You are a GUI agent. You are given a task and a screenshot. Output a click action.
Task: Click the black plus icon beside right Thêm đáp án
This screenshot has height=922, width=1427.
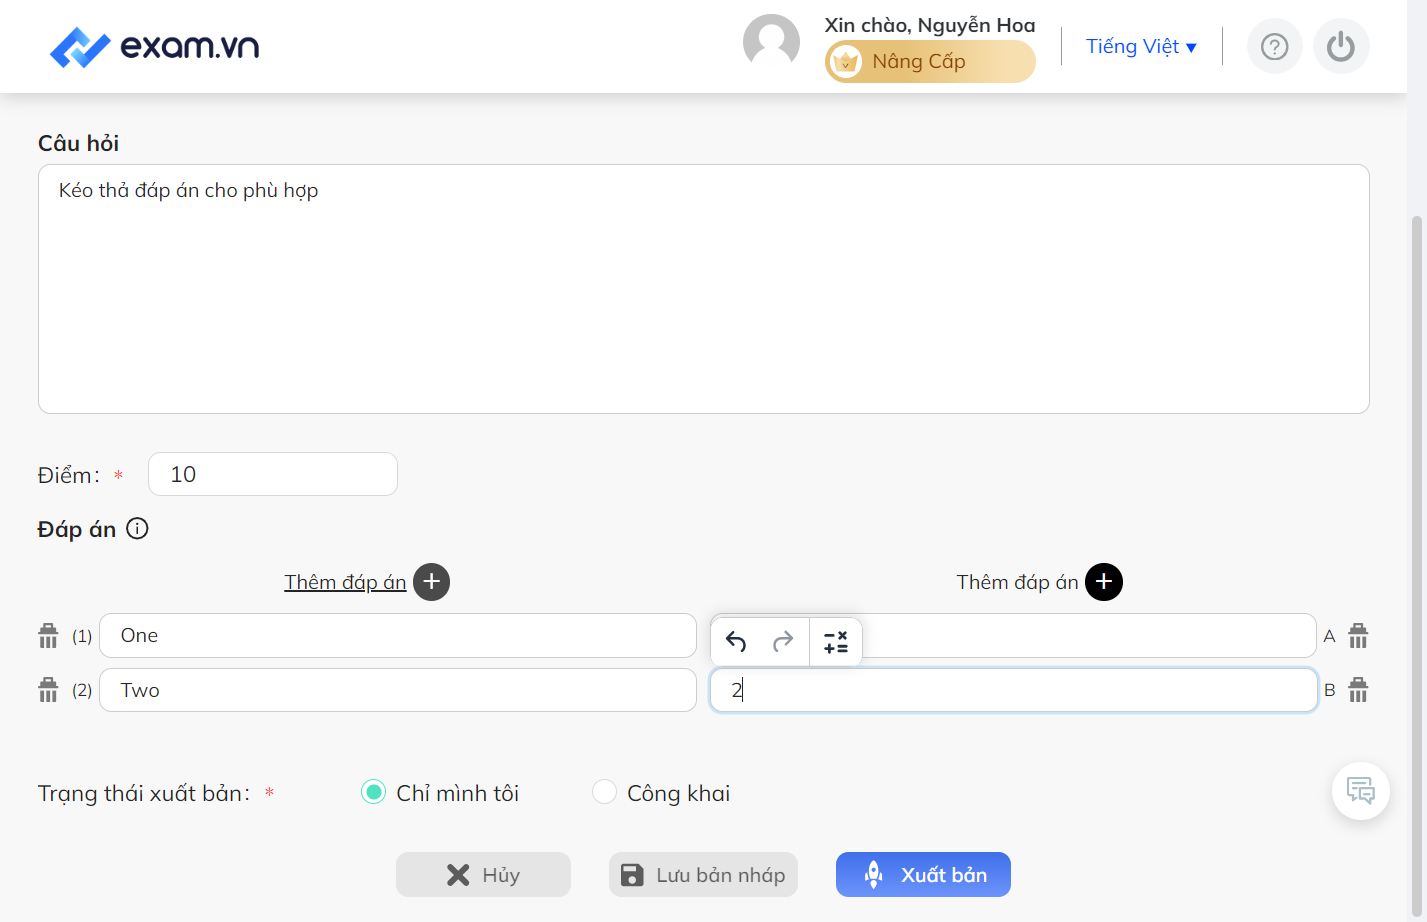pos(1104,582)
